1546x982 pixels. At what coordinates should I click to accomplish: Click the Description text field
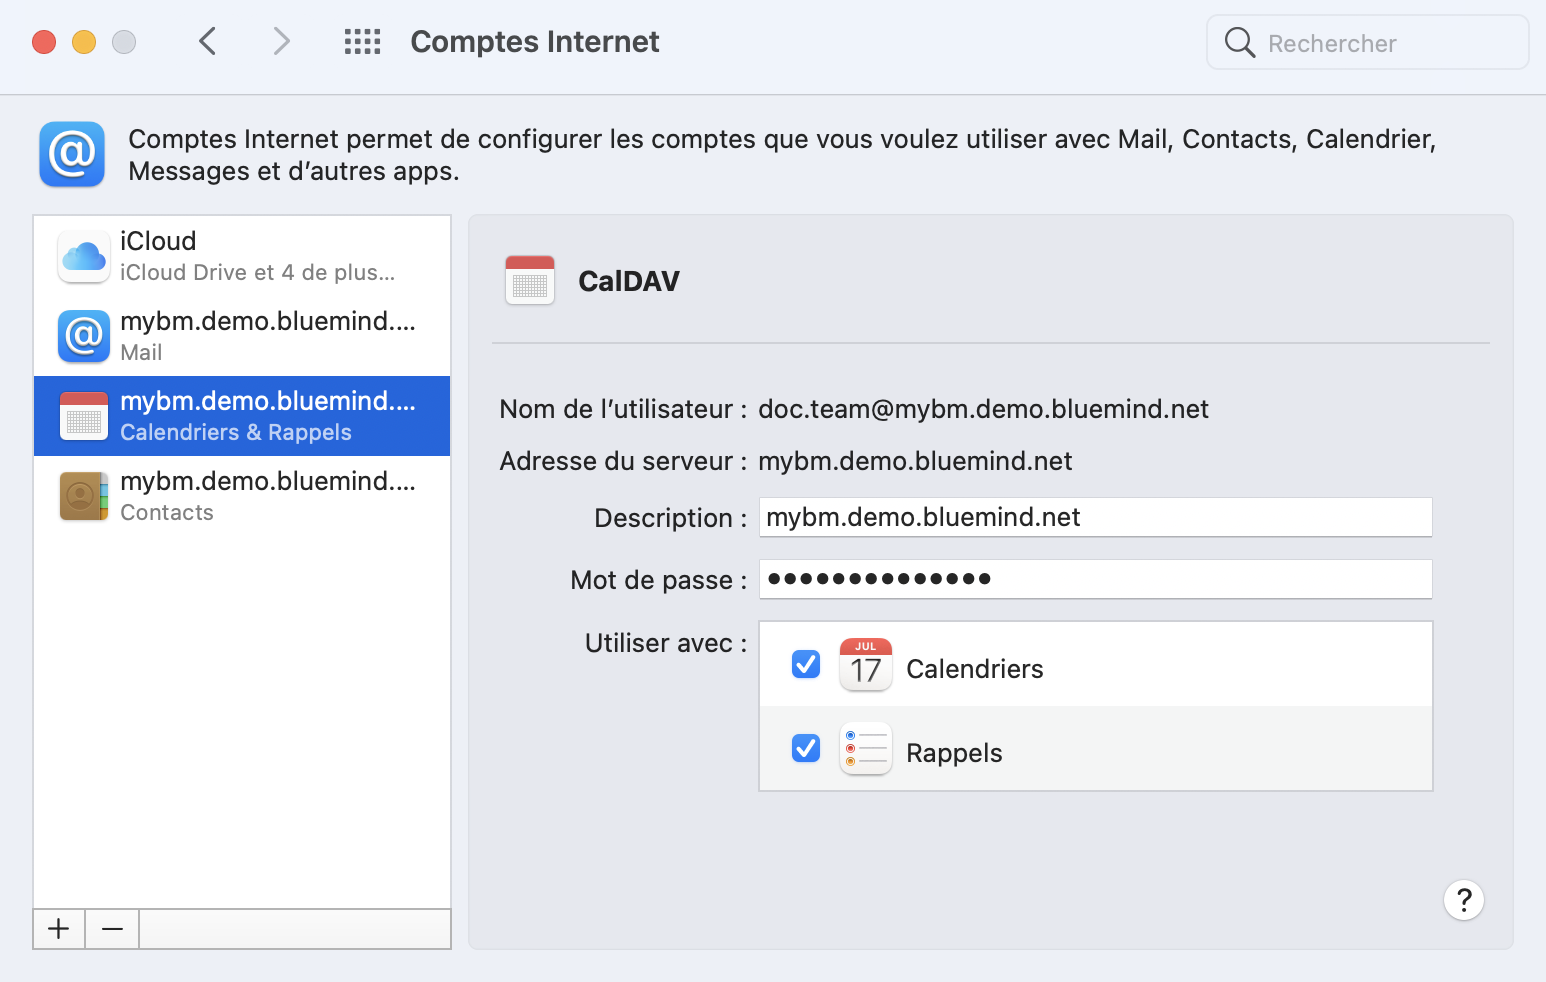coord(1095,517)
